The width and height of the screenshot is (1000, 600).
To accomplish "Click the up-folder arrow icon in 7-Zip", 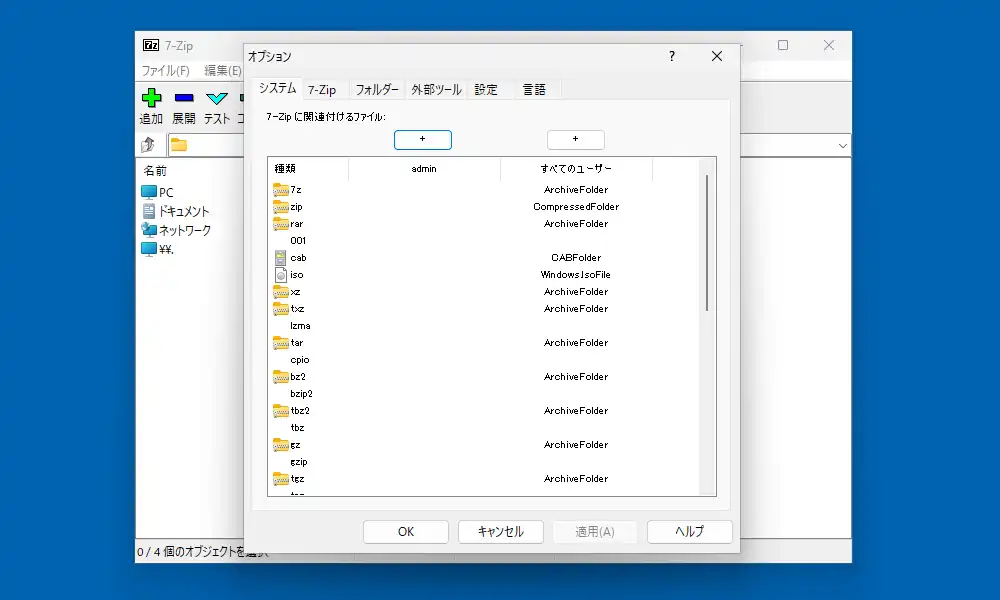I will 148,145.
